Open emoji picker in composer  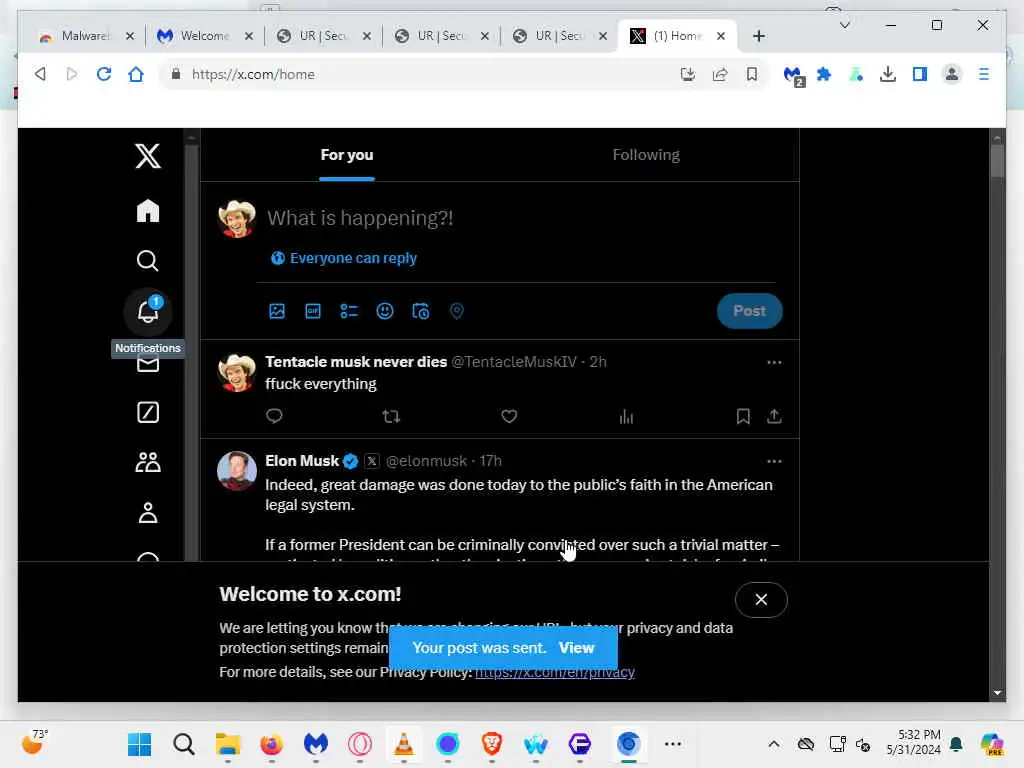385,311
